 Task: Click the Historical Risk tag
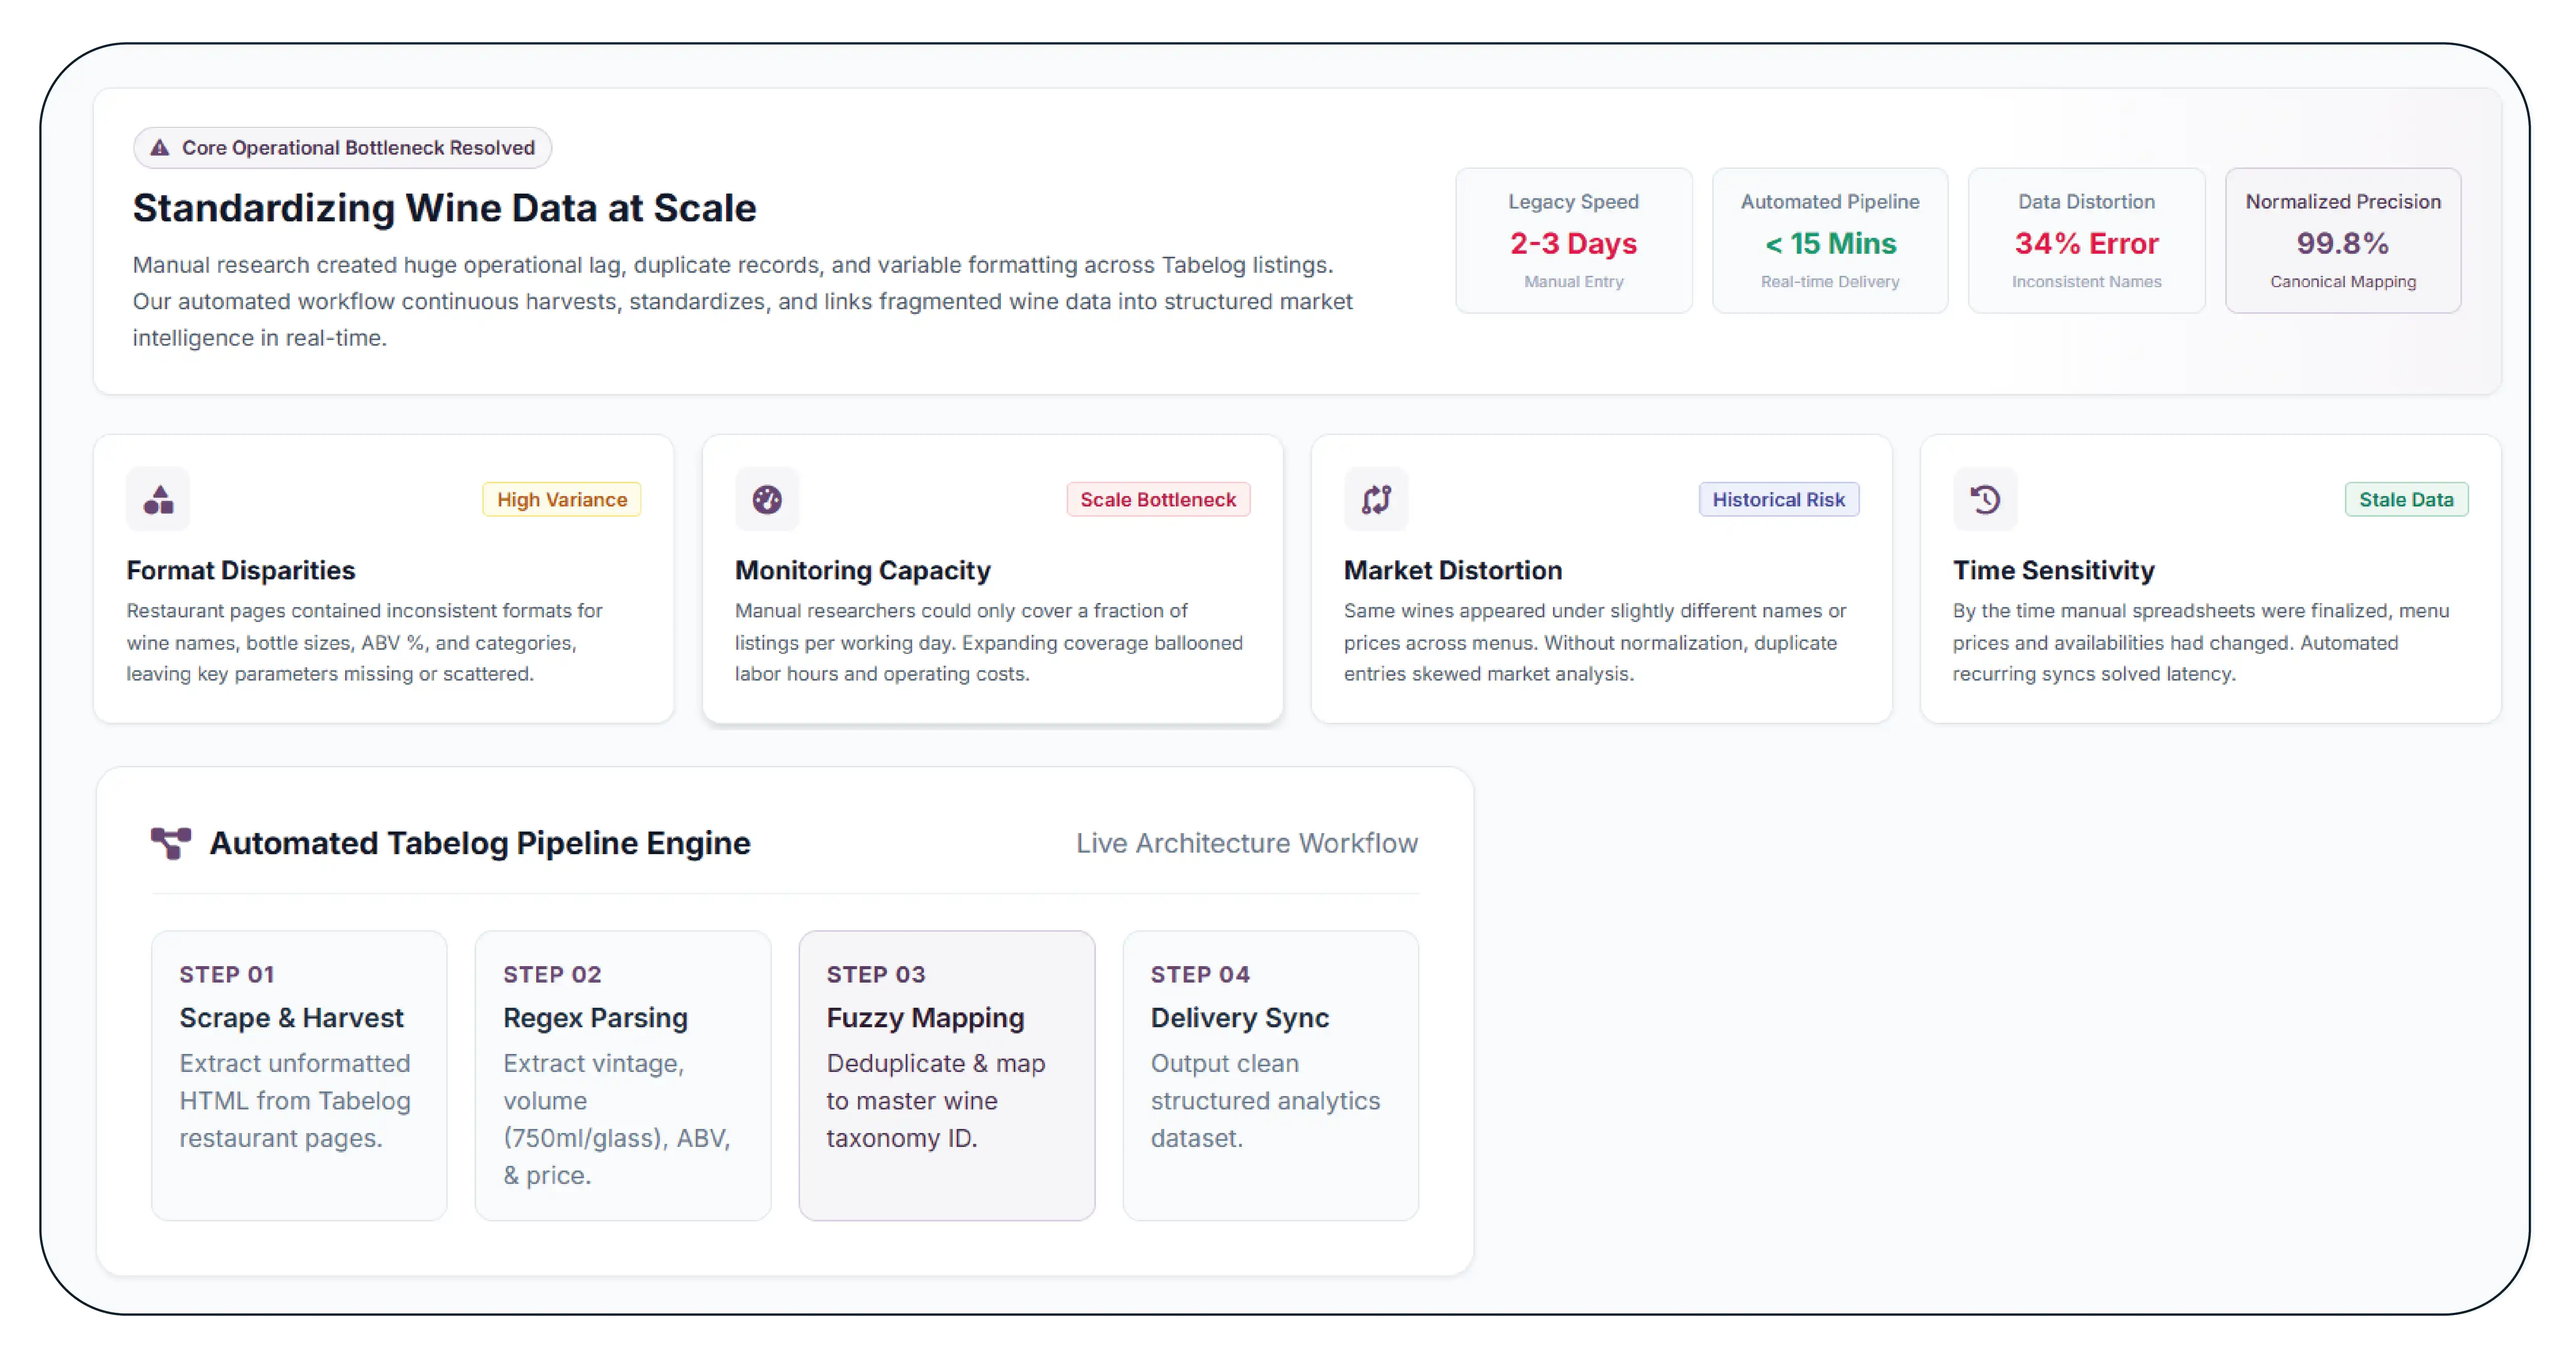[1778, 500]
